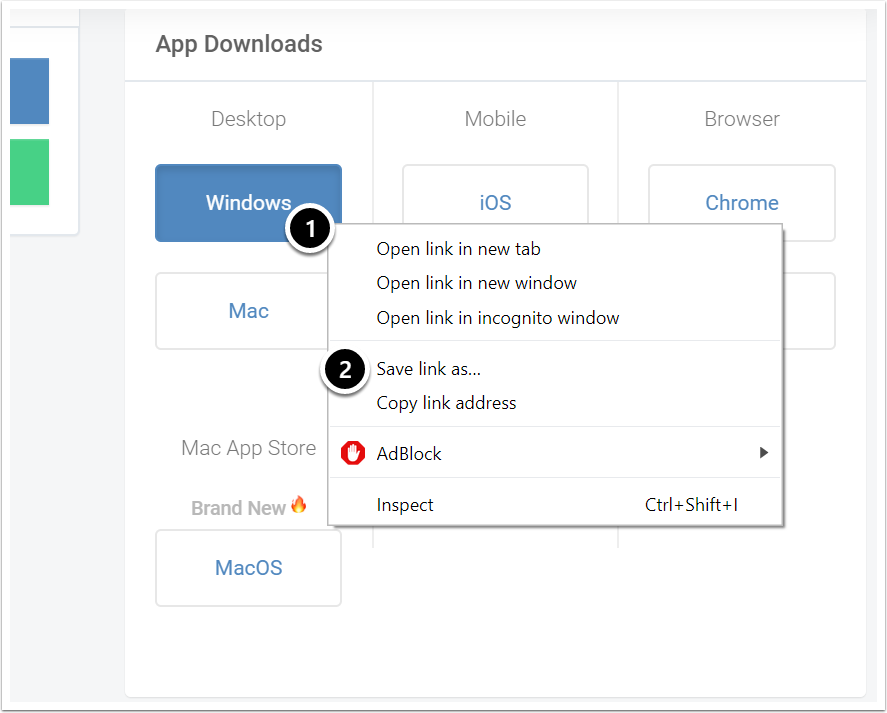Image resolution: width=887 pixels, height=713 pixels.
Task: Expand the AdBlock submenu arrow
Action: coord(764,453)
